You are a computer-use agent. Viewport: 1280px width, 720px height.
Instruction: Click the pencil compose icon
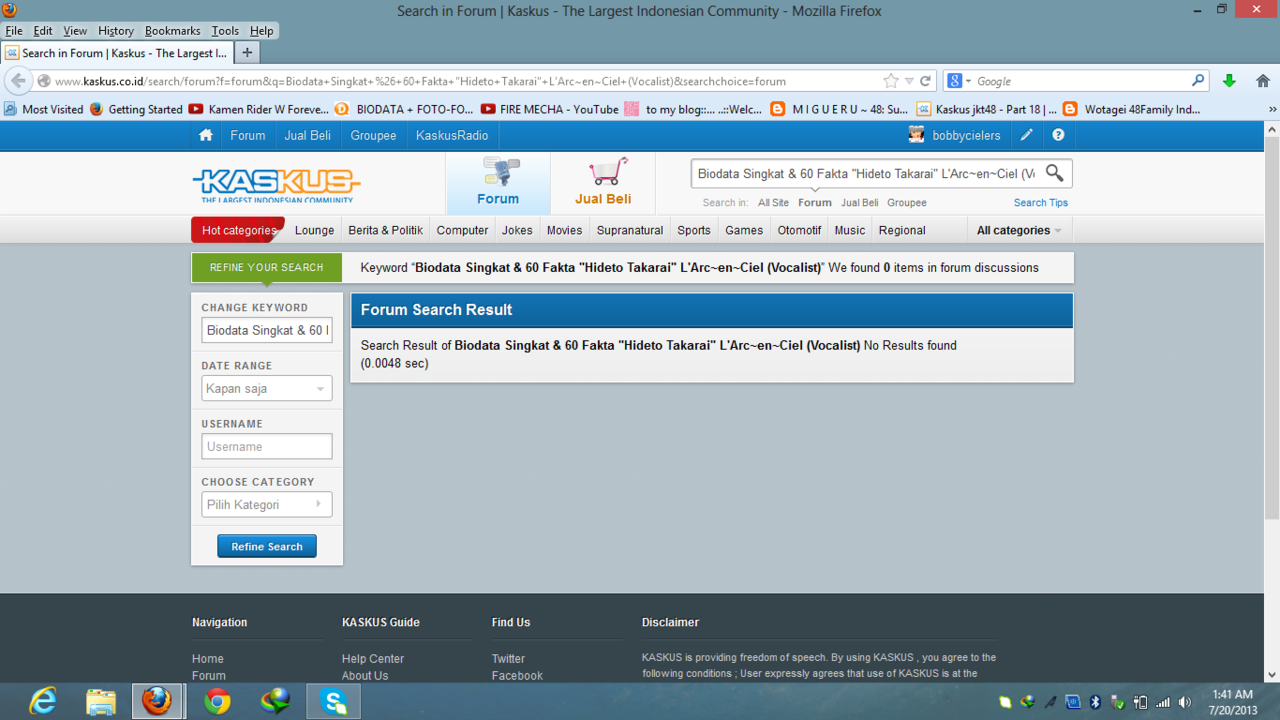(1026, 135)
